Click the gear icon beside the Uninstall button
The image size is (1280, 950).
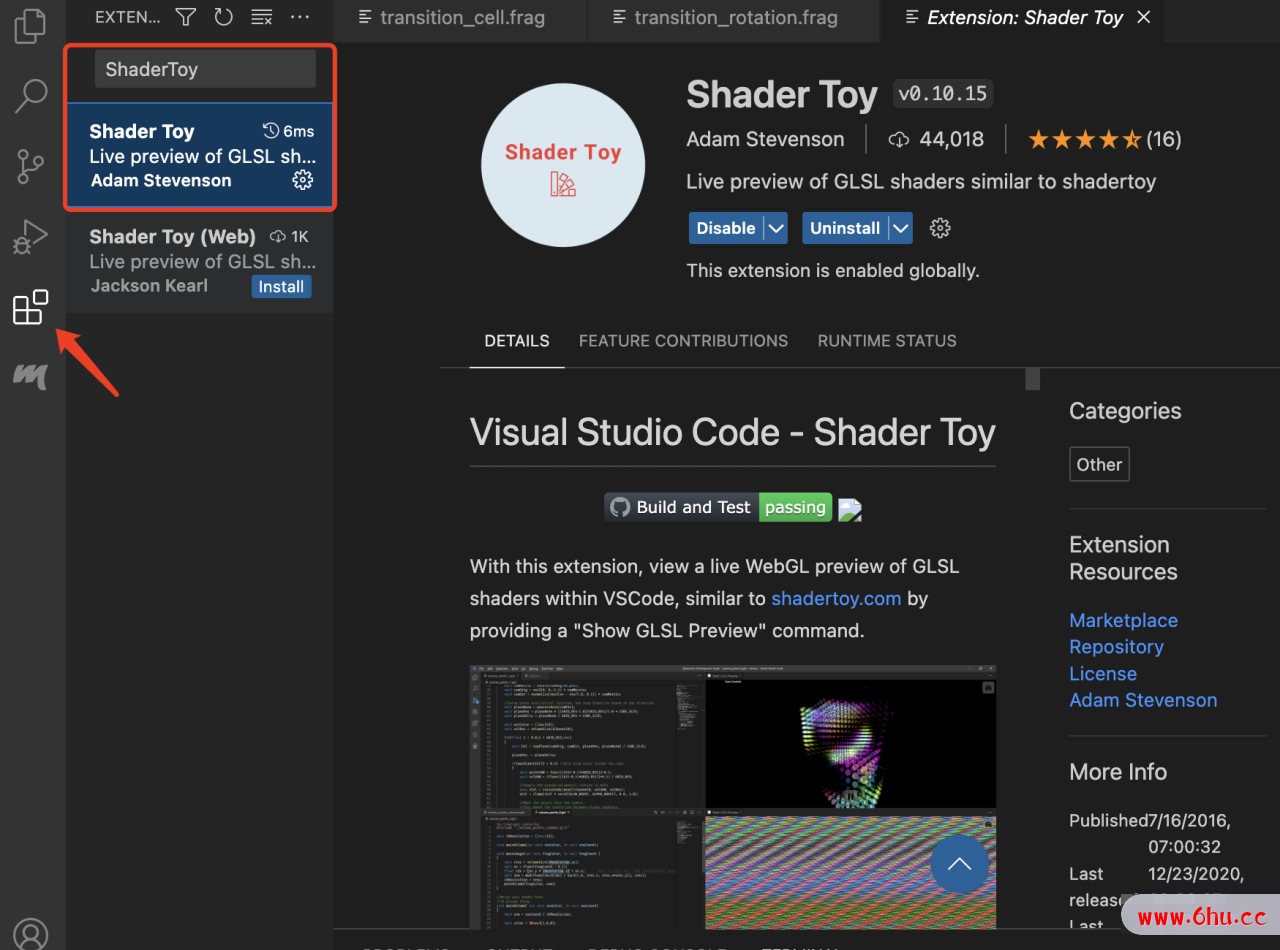point(939,228)
